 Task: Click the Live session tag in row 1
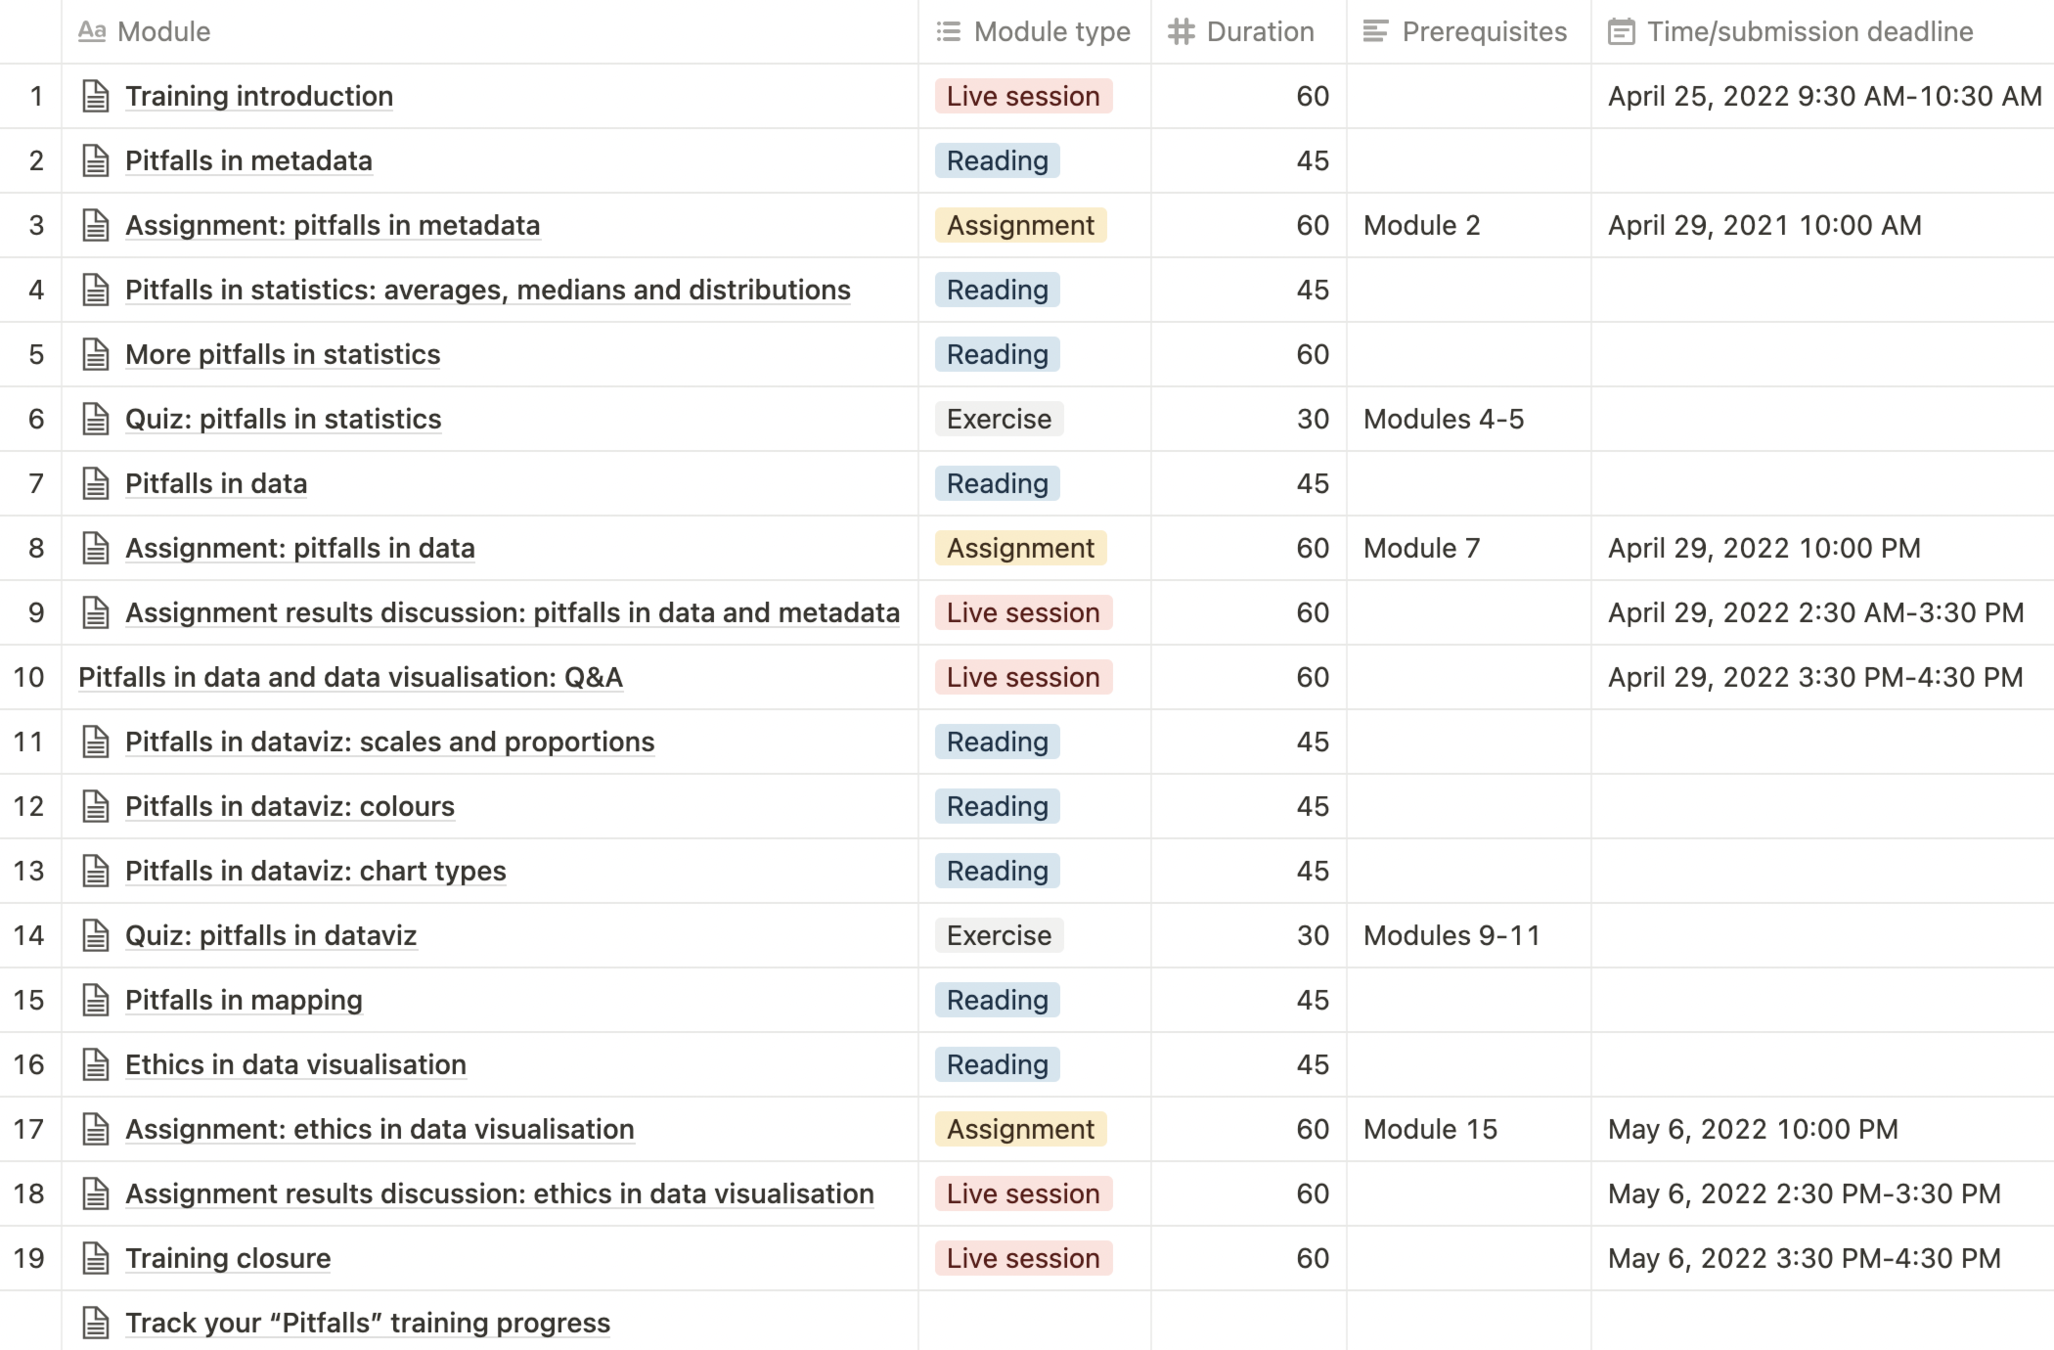tap(1022, 96)
